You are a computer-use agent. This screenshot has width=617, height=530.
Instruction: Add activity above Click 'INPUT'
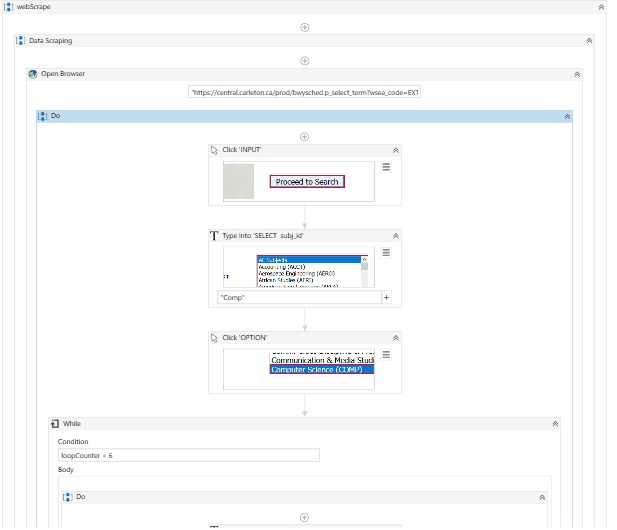304,137
